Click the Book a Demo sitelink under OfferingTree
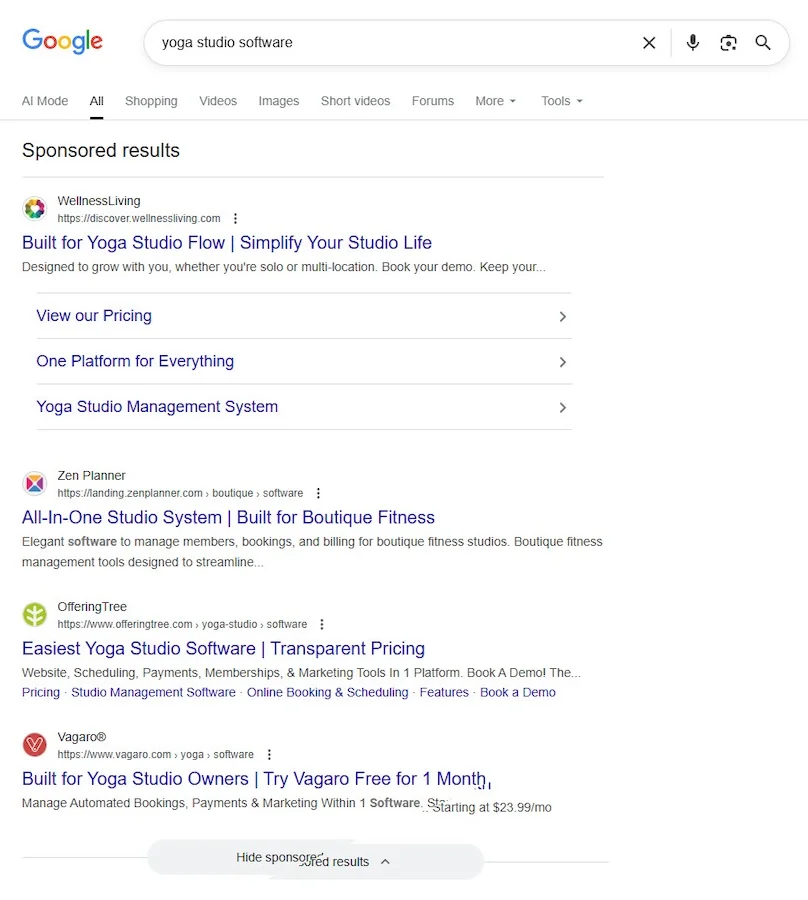Viewport: 808px width, 900px height. [518, 692]
